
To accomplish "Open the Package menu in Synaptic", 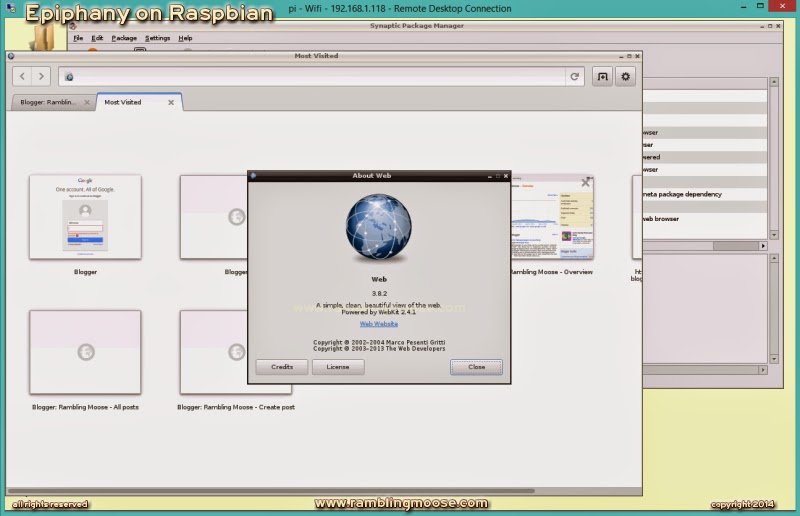I will [124, 38].
